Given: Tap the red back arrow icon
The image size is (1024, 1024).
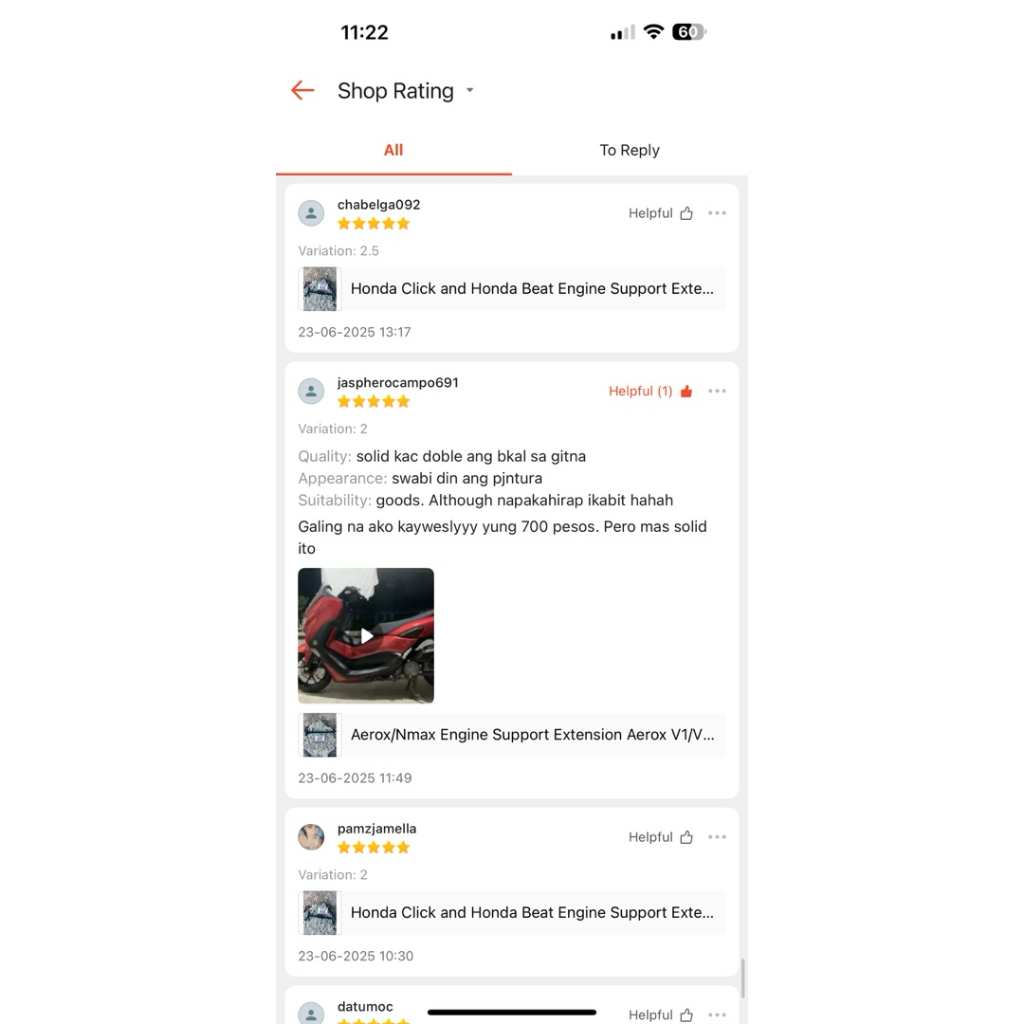Looking at the screenshot, I should pos(302,90).
